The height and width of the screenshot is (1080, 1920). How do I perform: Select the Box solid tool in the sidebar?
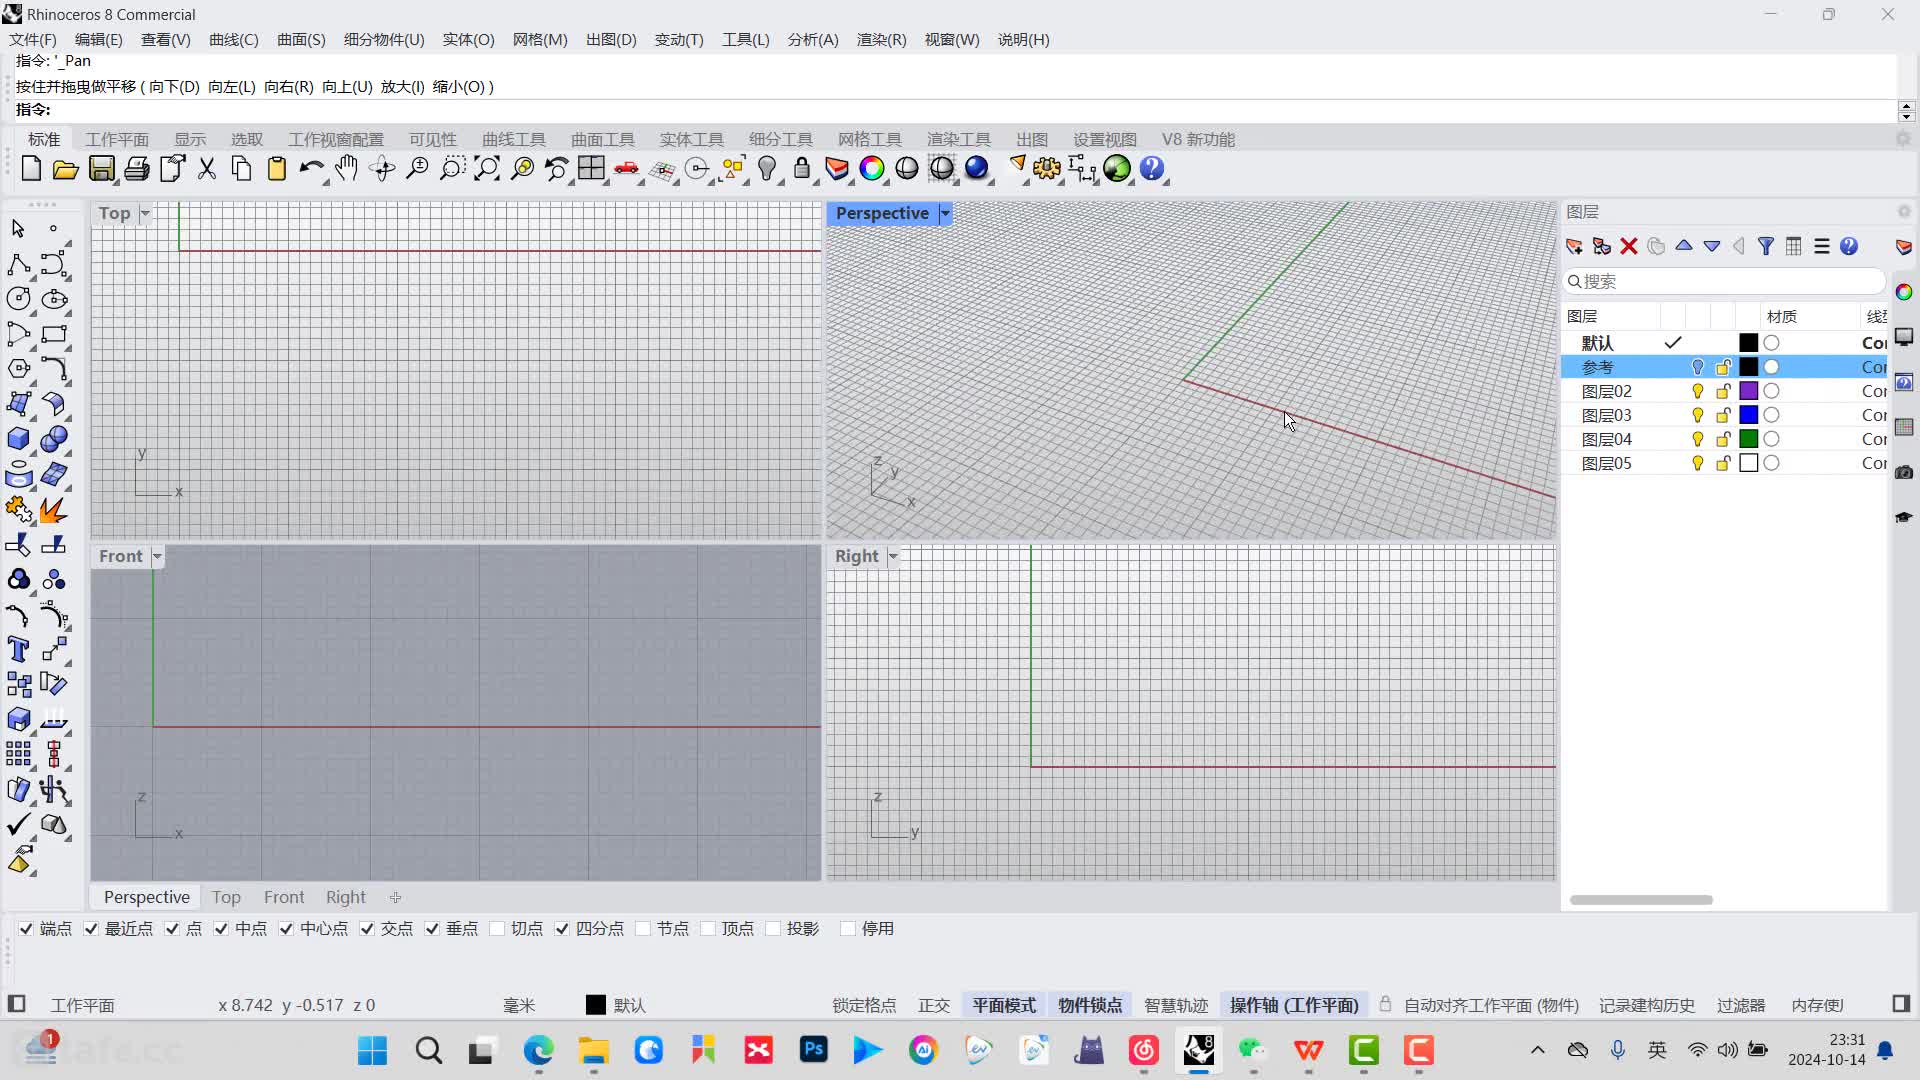click(x=18, y=439)
